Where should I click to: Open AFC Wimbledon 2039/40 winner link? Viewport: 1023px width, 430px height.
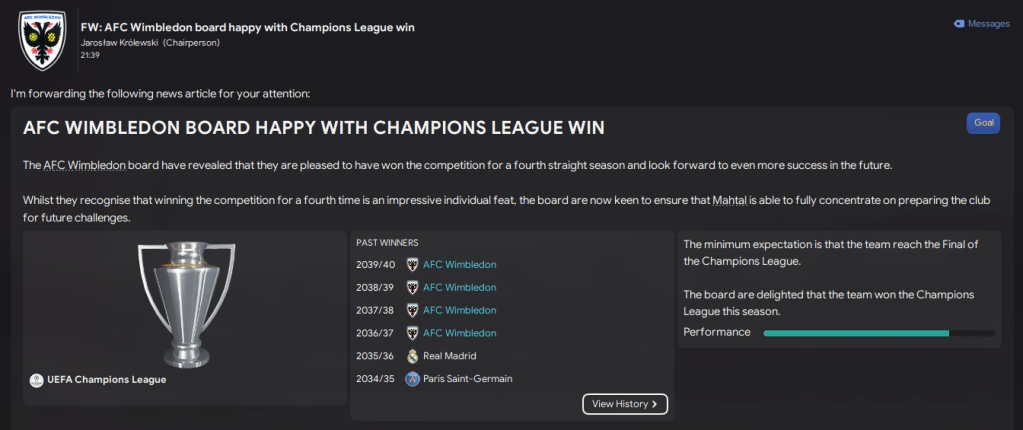[x=459, y=265]
